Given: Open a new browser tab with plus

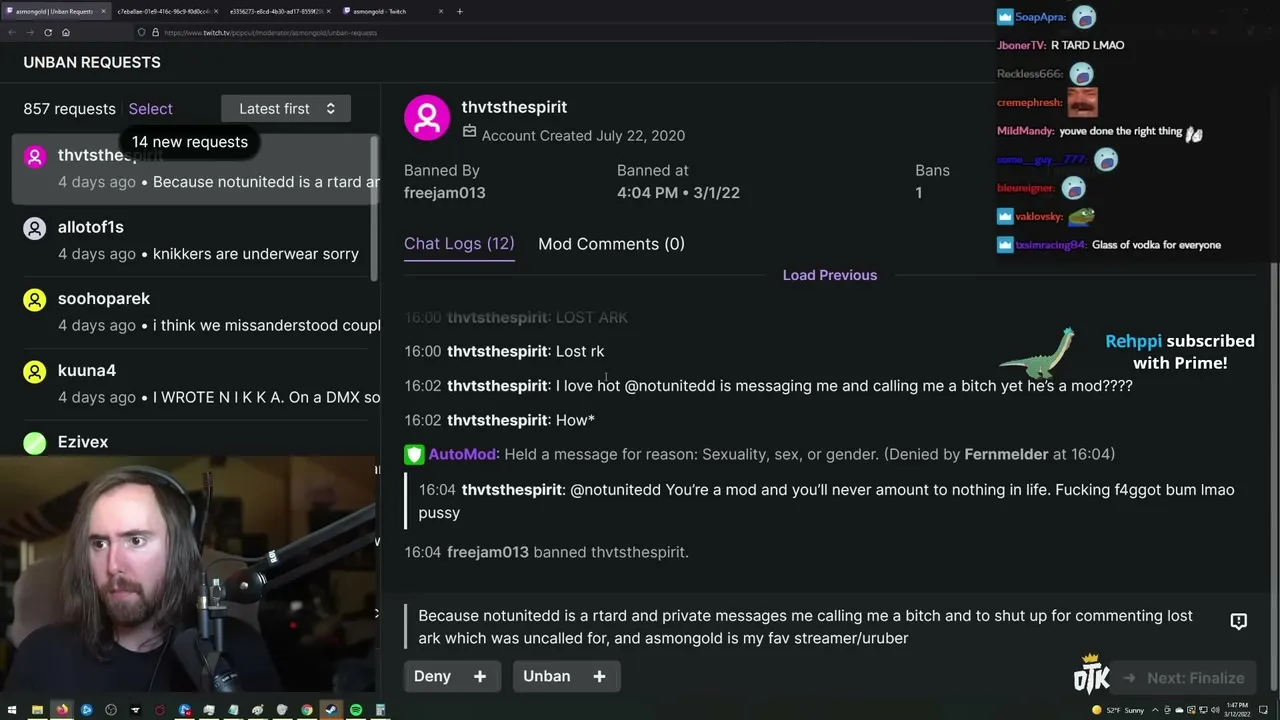Looking at the screenshot, I should pos(459,11).
